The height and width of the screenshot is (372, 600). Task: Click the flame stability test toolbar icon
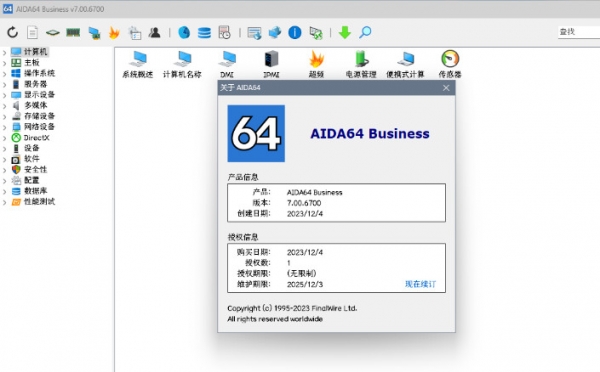[114, 33]
